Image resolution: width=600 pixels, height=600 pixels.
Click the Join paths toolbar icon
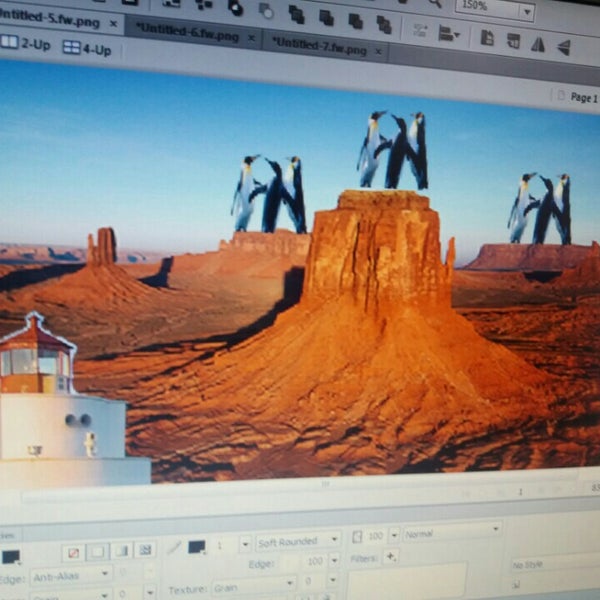click(235, 8)
